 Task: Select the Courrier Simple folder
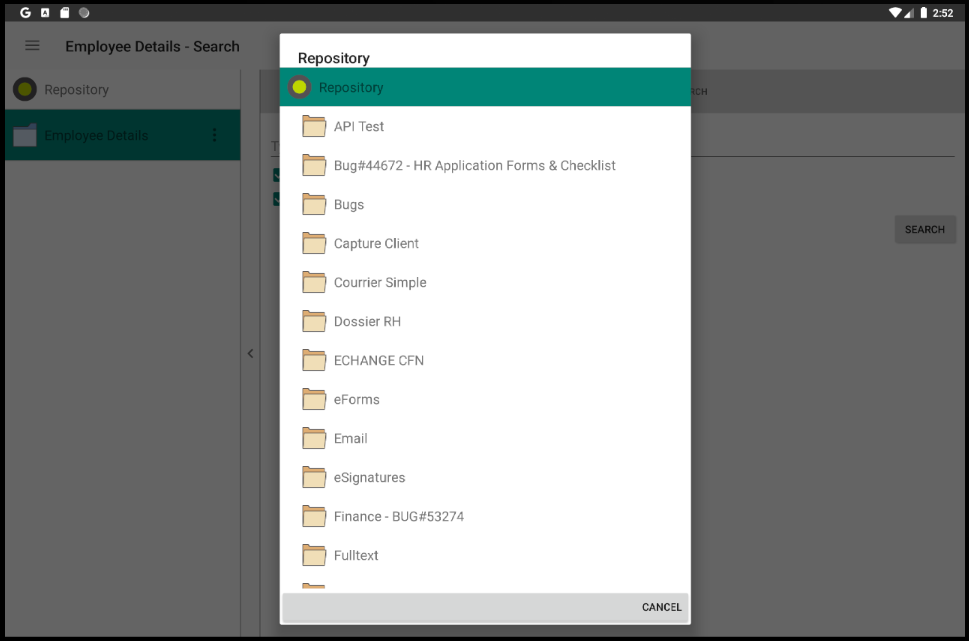(x=380, y=282)
